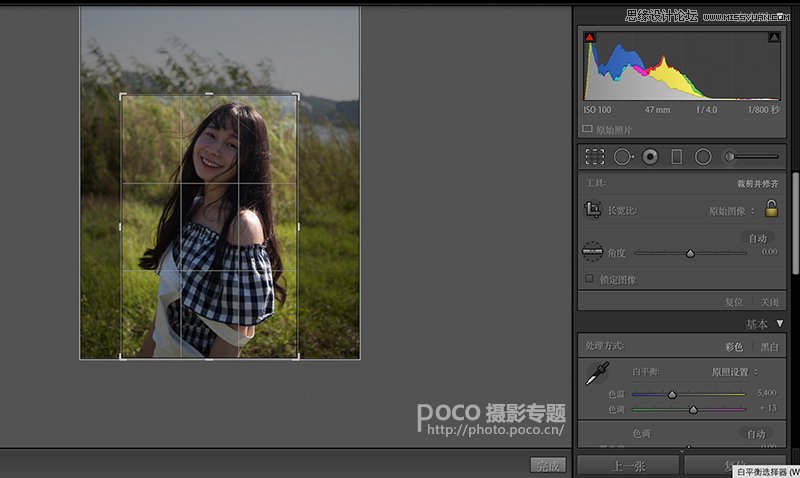Click the 1/800 秒 shutter text
This screenshot has width=800, height=478.
[764, 110]
